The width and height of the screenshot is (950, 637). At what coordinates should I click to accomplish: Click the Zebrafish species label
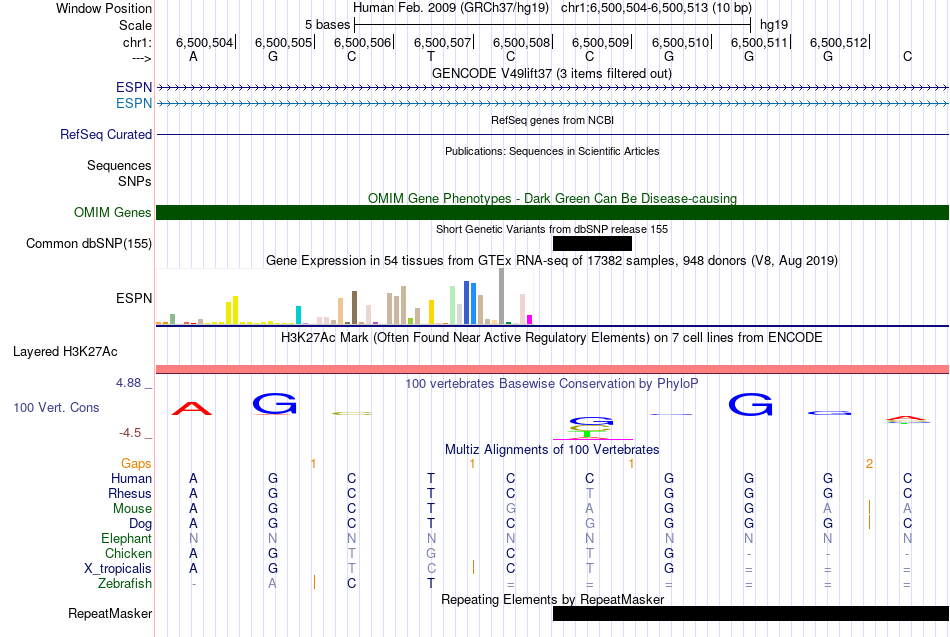(125, 584)
